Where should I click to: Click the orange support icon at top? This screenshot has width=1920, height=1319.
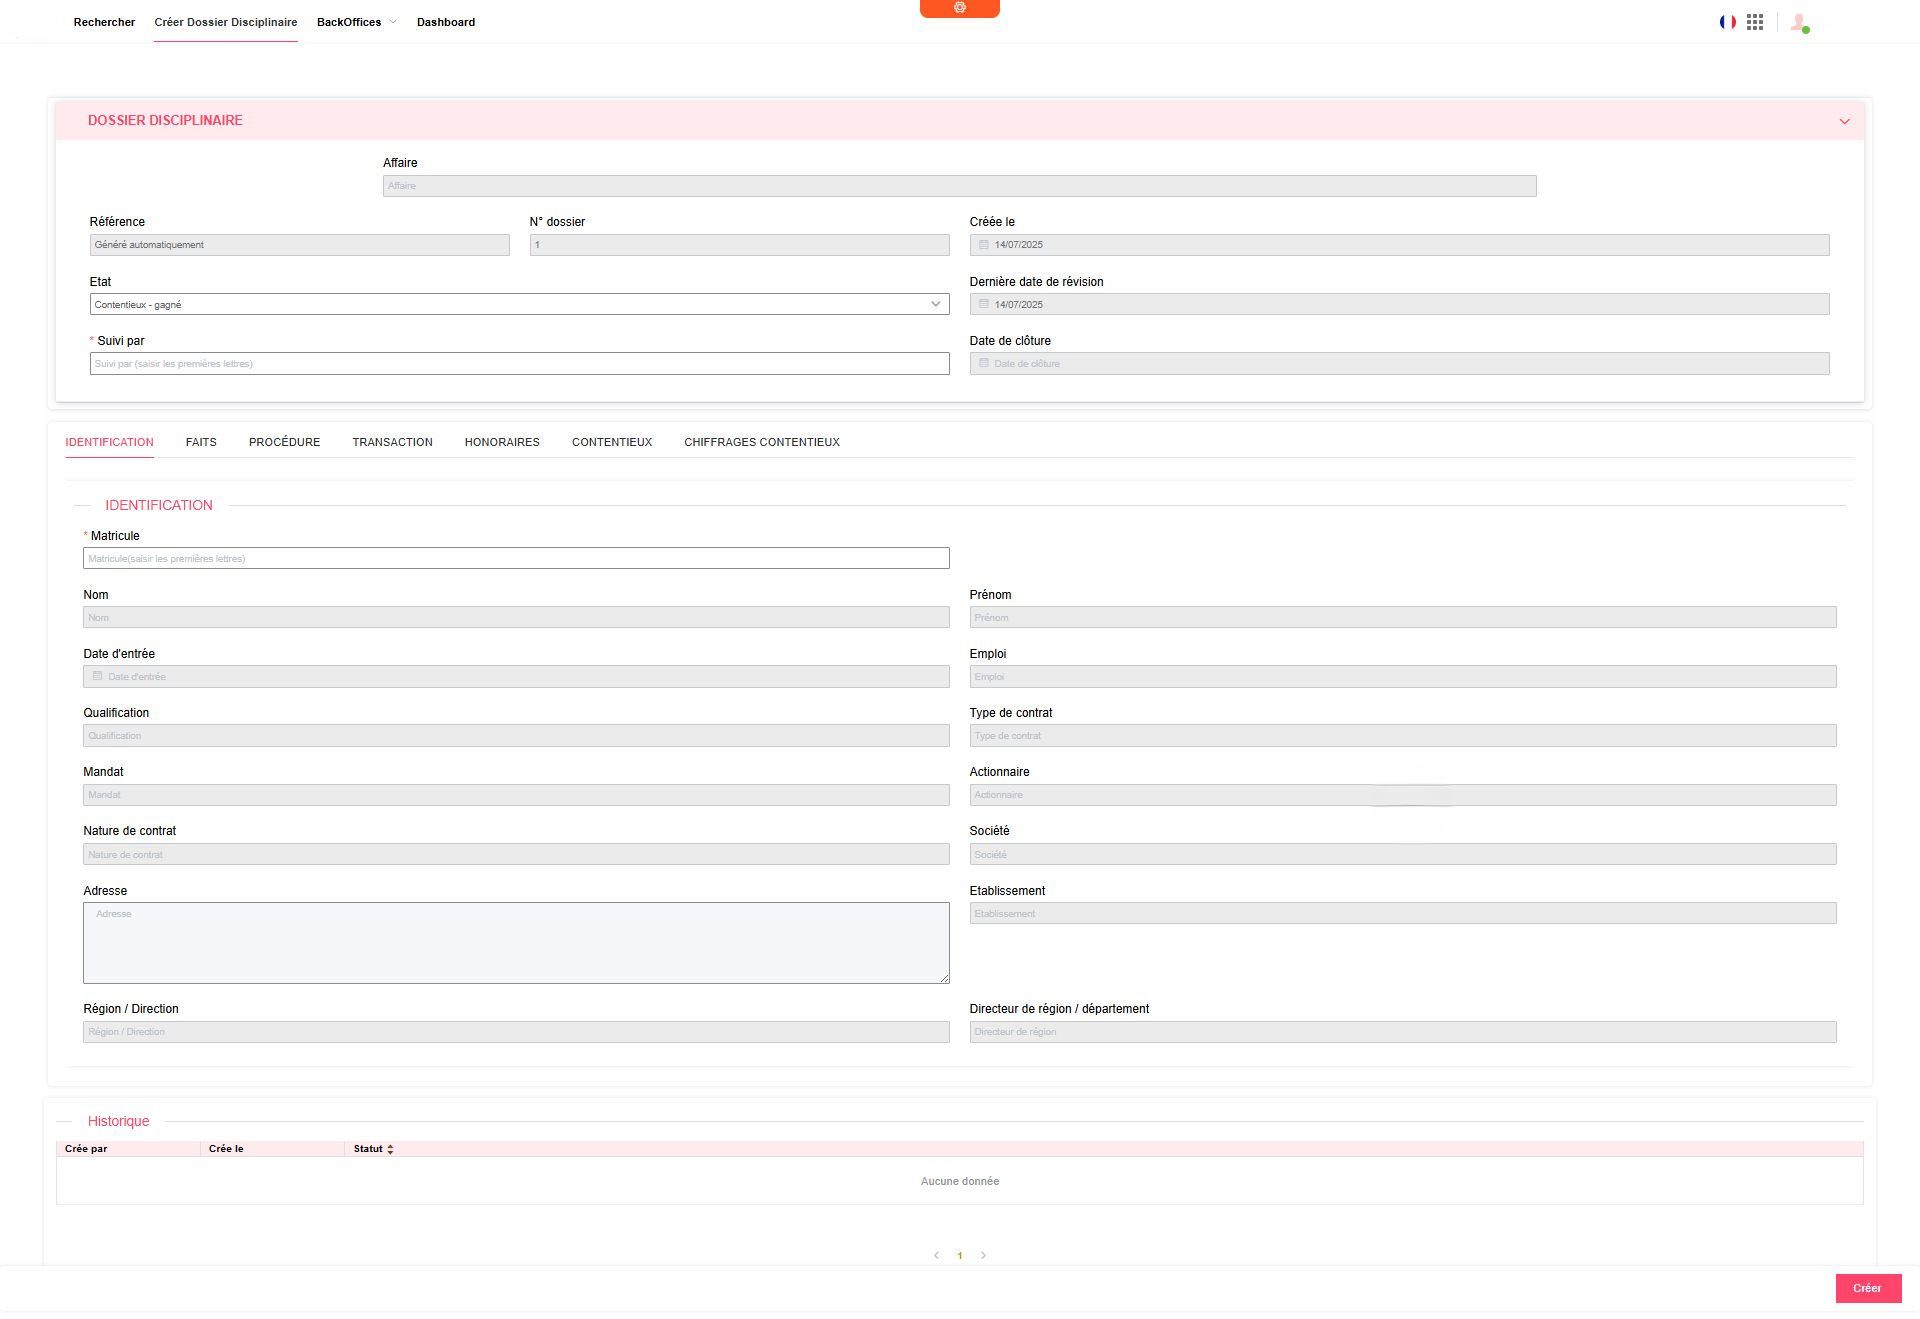(x=959, y=8)
